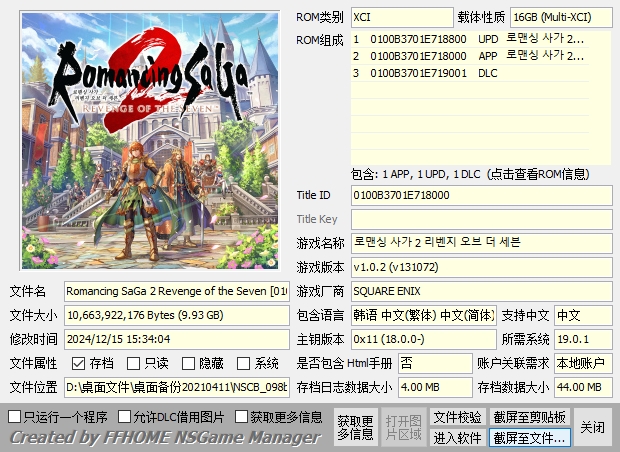Click the 文件校验 button
Viewport: 620px width, 452px height.
click(x=457, y=416)
